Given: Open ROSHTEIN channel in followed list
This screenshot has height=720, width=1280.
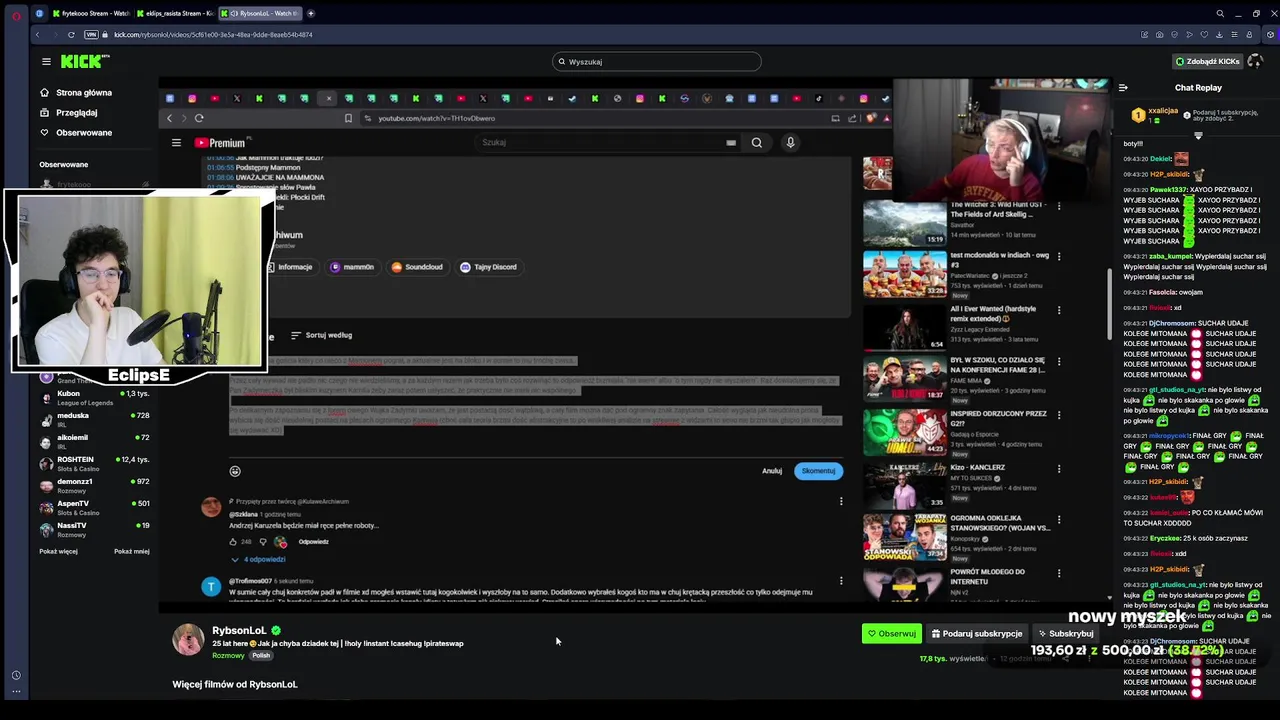Looking at the screenshot, I should click(95, 463).
